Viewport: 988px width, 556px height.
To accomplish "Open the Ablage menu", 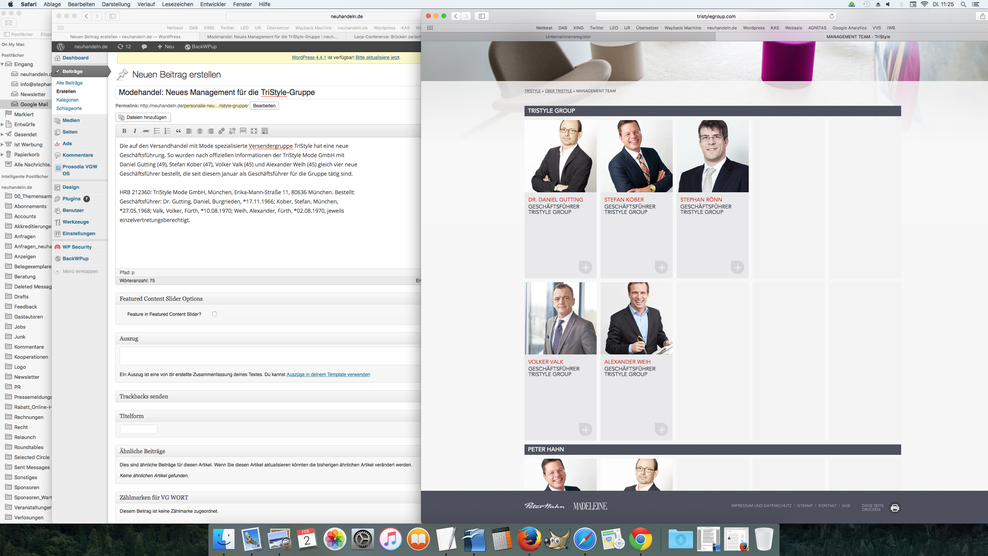I will (52, 4).
